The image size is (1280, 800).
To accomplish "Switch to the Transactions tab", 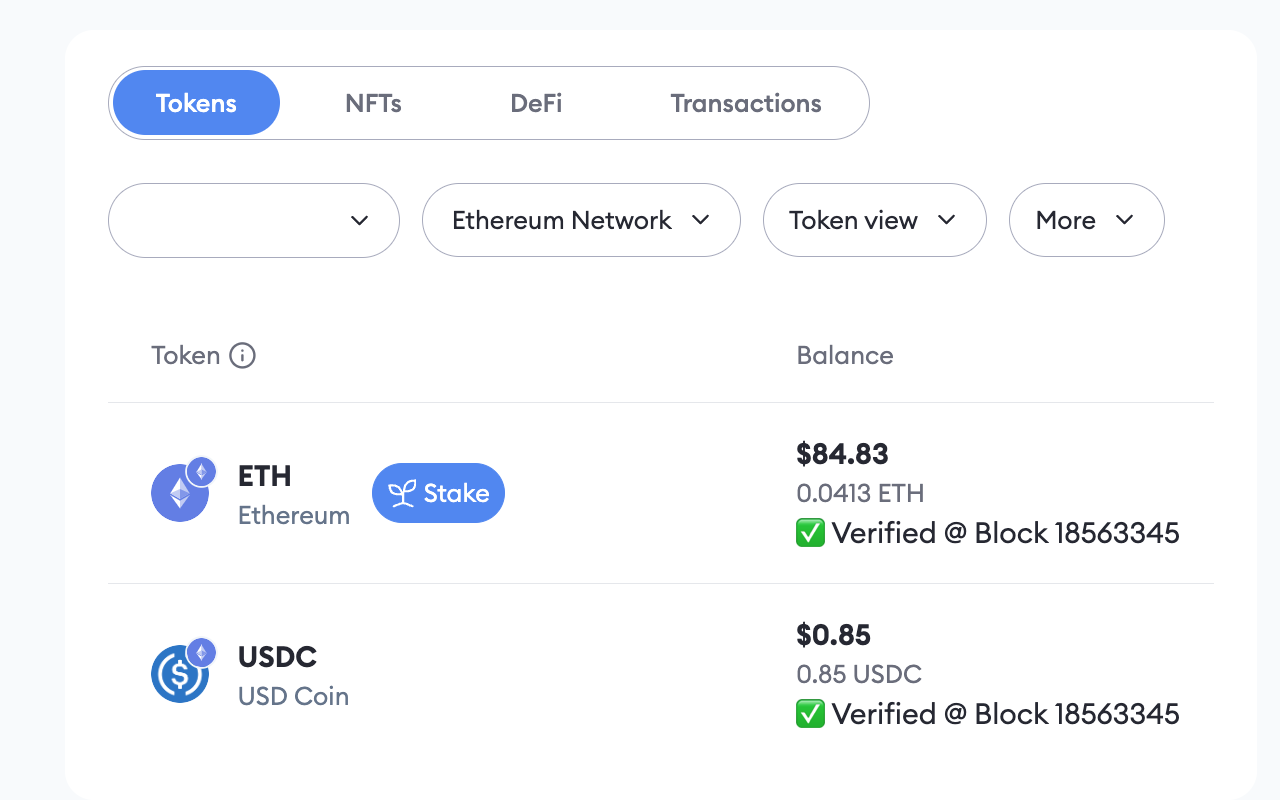I will [x=746, y=103].
